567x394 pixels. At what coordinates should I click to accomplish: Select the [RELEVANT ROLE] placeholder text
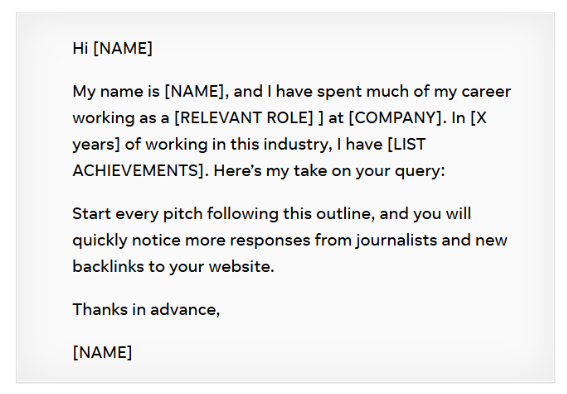[244, 117]
